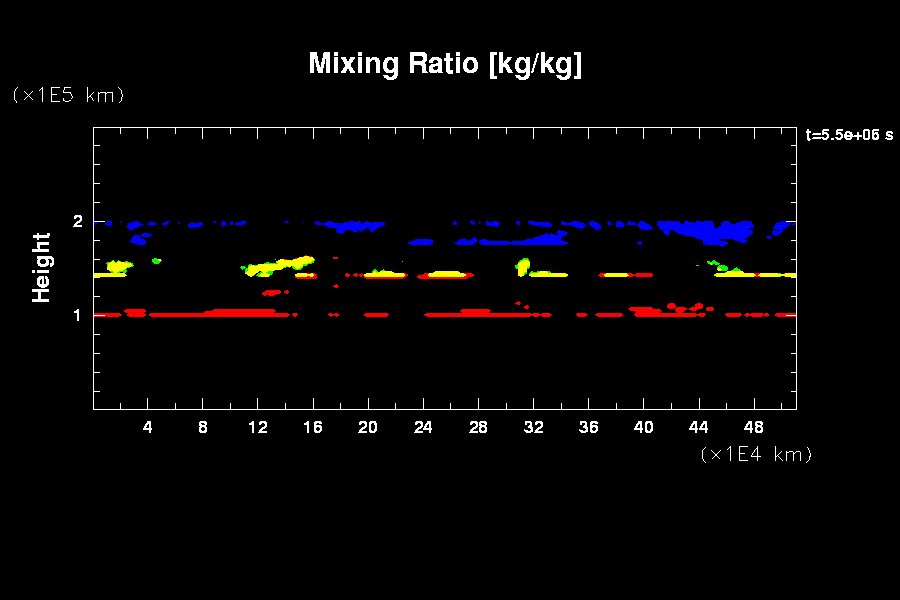Click the x-axis tick label 4
Image resolution: width=900 pixels, height=600 pixels.
pos(148,427)
